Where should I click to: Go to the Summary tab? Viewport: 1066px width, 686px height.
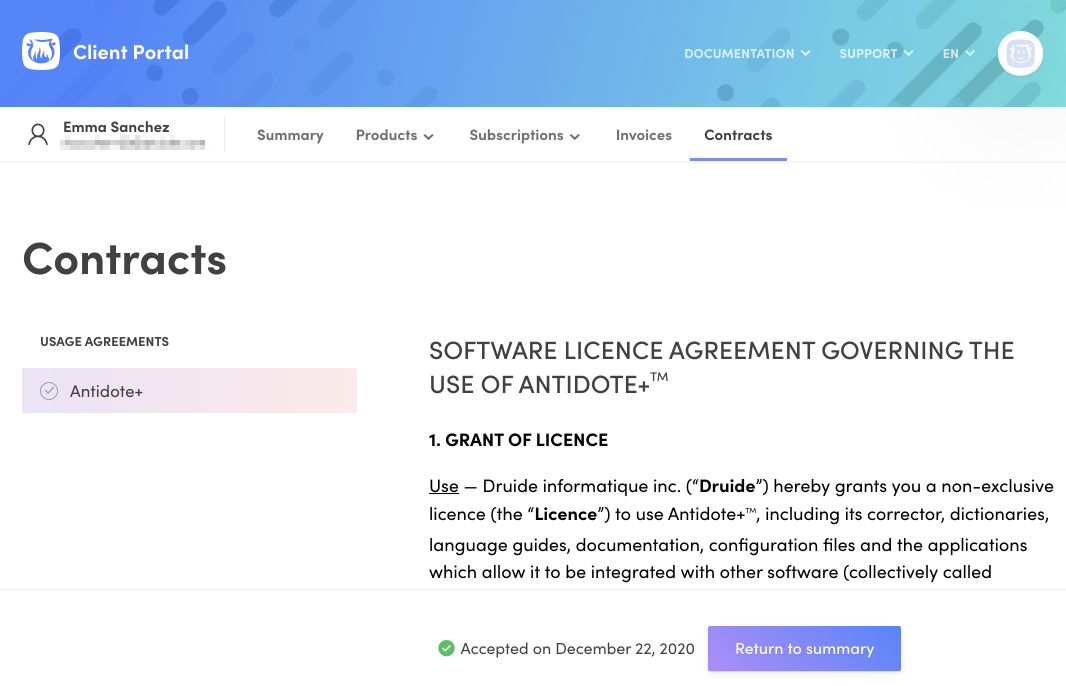[290, 136]
